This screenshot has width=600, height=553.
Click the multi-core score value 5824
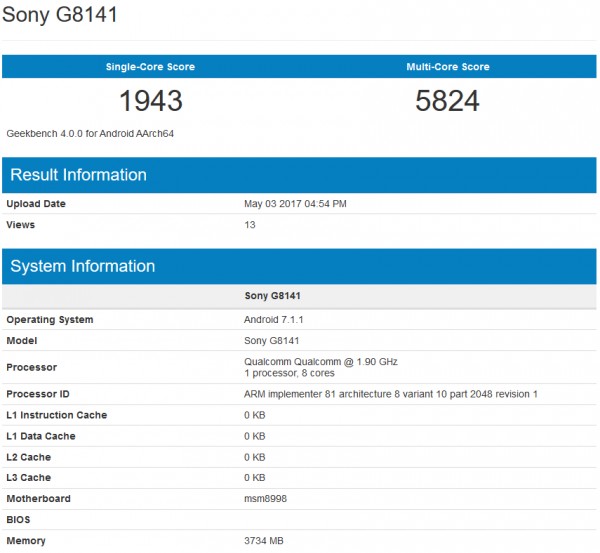pyautogui.click(x=448, y=101)
